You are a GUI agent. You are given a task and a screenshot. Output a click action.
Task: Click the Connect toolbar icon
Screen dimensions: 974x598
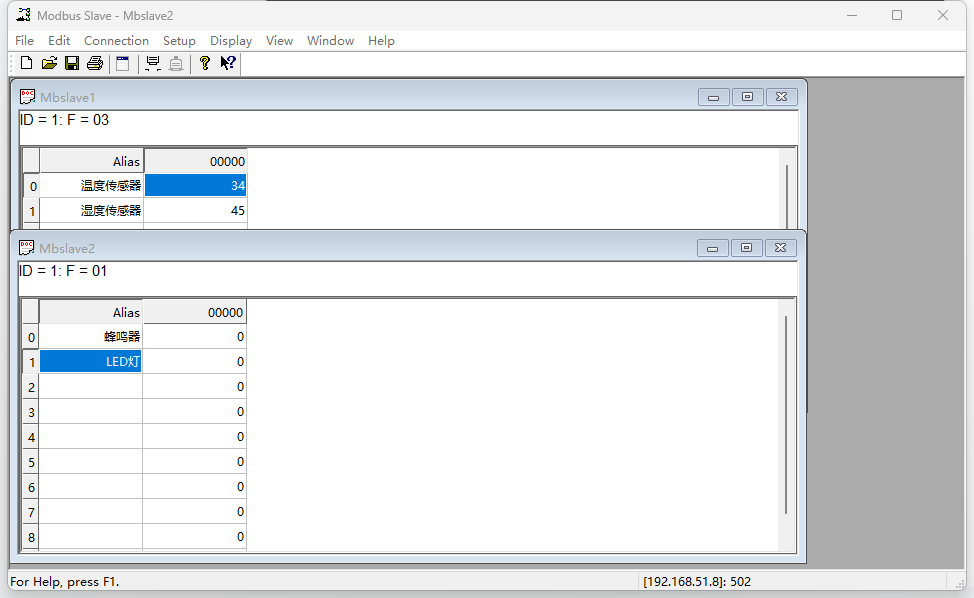tap(153, 63)
